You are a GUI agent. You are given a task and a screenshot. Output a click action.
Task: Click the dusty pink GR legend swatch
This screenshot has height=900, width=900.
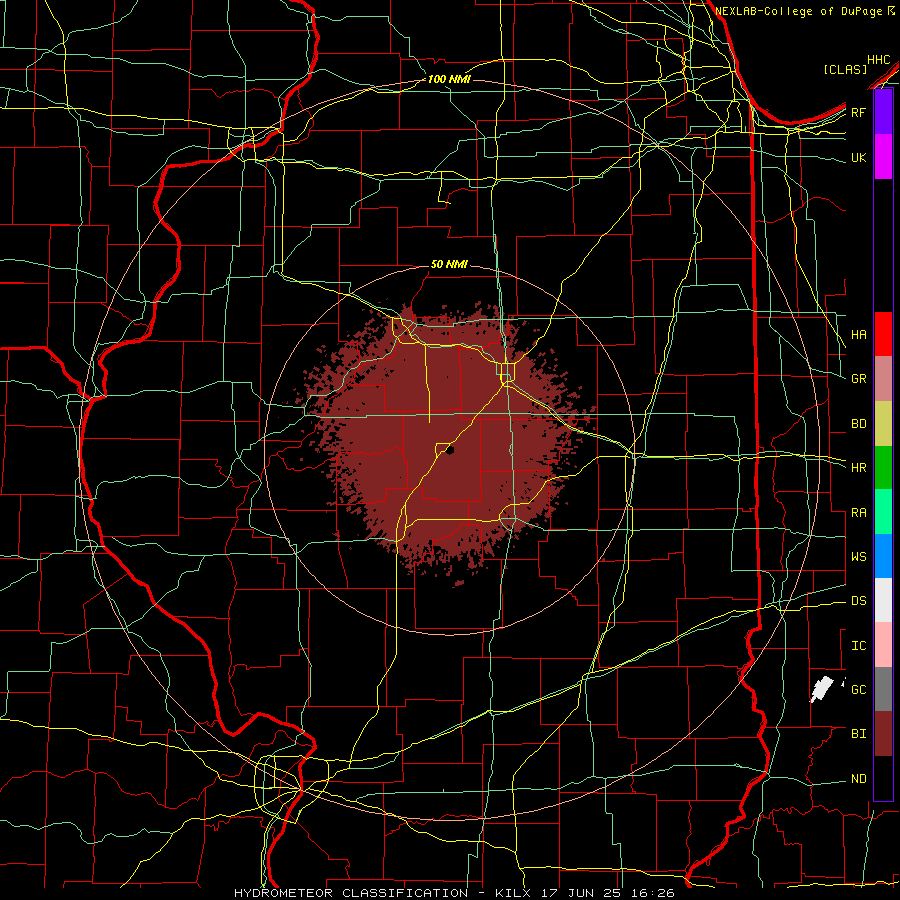click(883, 378)
